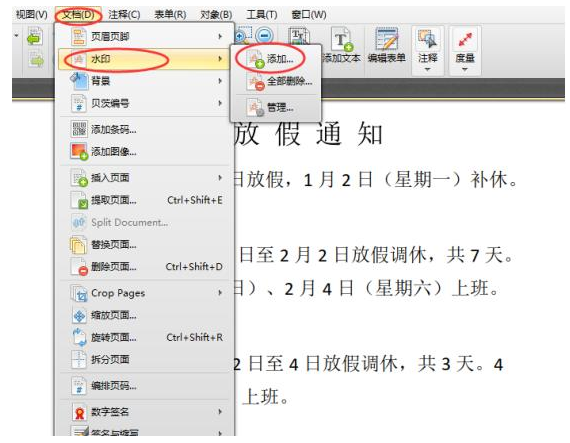This screenshot has width=570, height=443.
Task: Click 管理... in watermark submenu
Action: (276, 108)
